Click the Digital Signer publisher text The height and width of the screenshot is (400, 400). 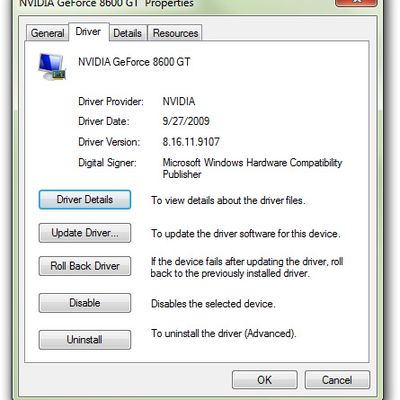tap(252, 168)
